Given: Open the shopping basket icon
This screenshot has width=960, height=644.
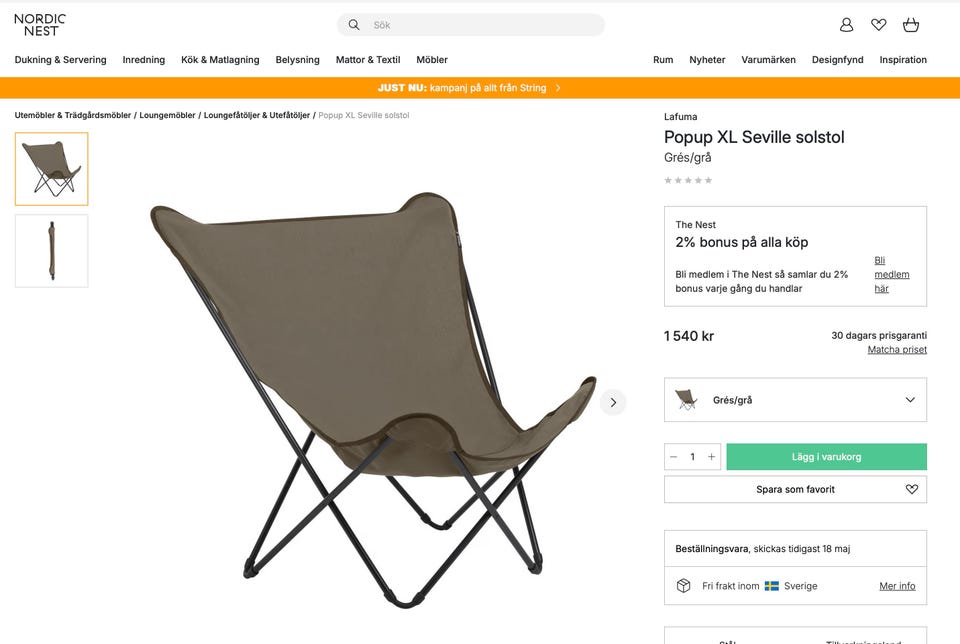Looking at the screenshot, I should [910, 25].
